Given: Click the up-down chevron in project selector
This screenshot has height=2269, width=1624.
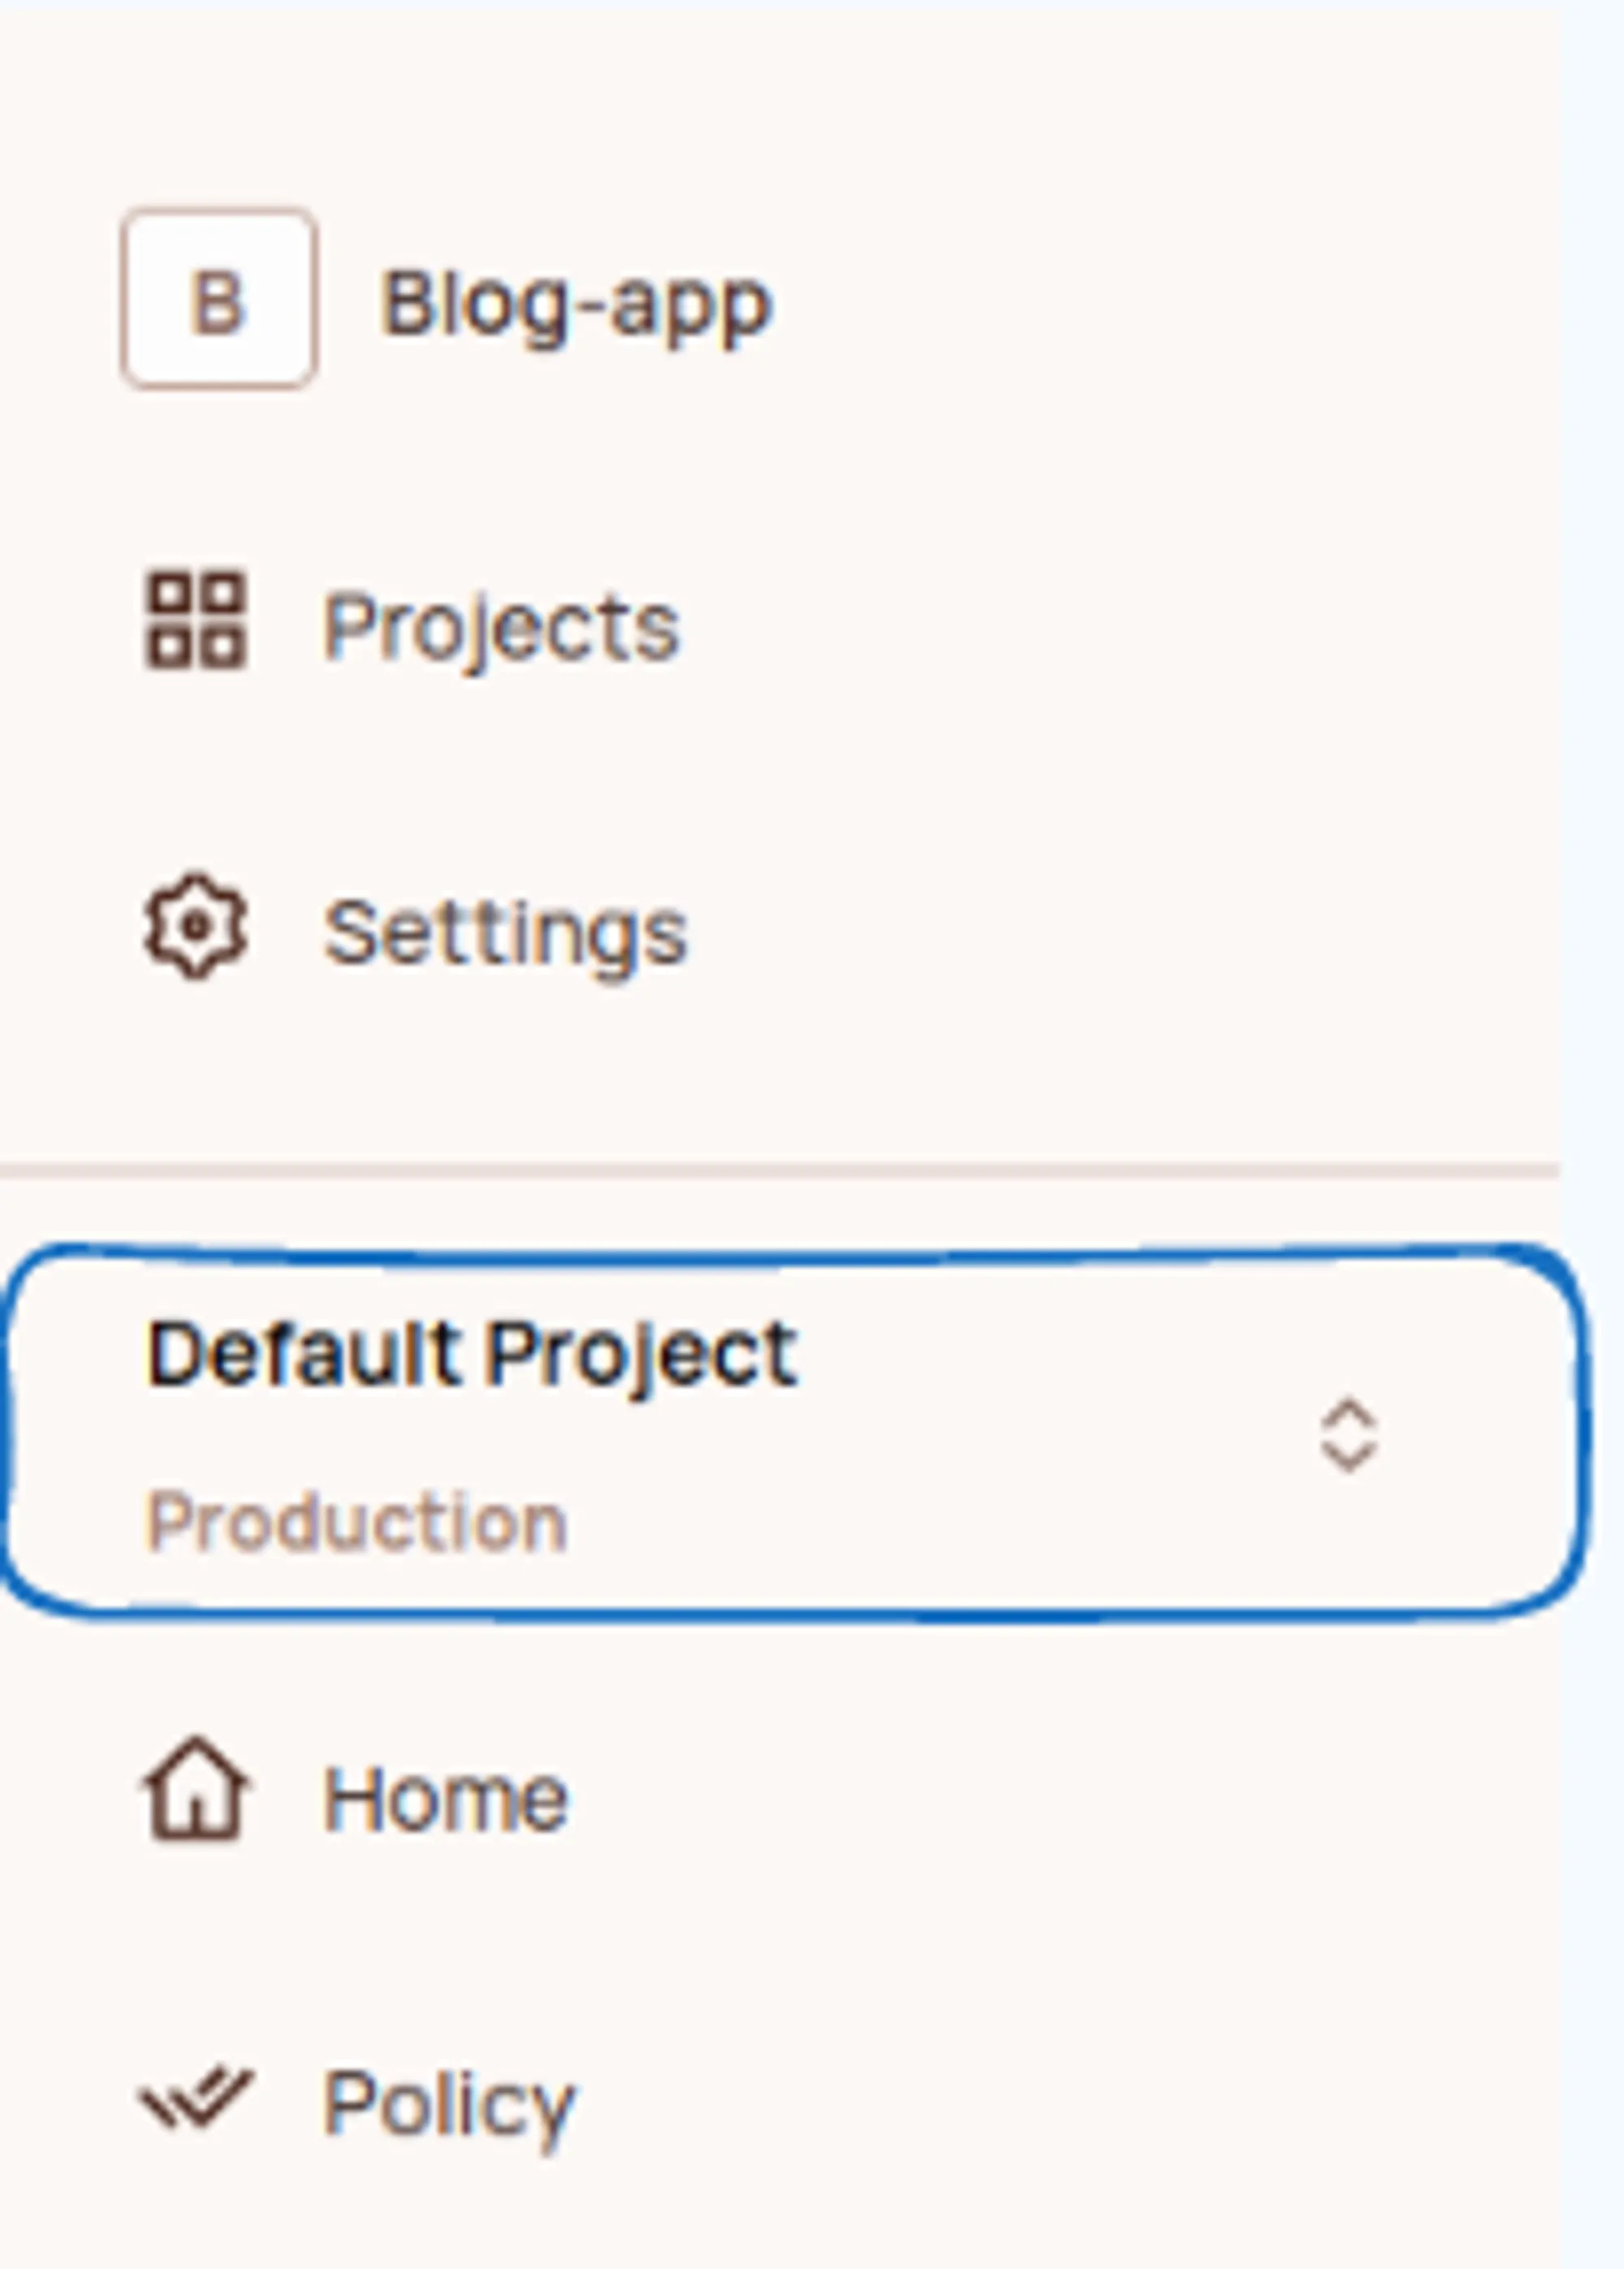Looking at the screenshot, I should click(1349, 1435).
